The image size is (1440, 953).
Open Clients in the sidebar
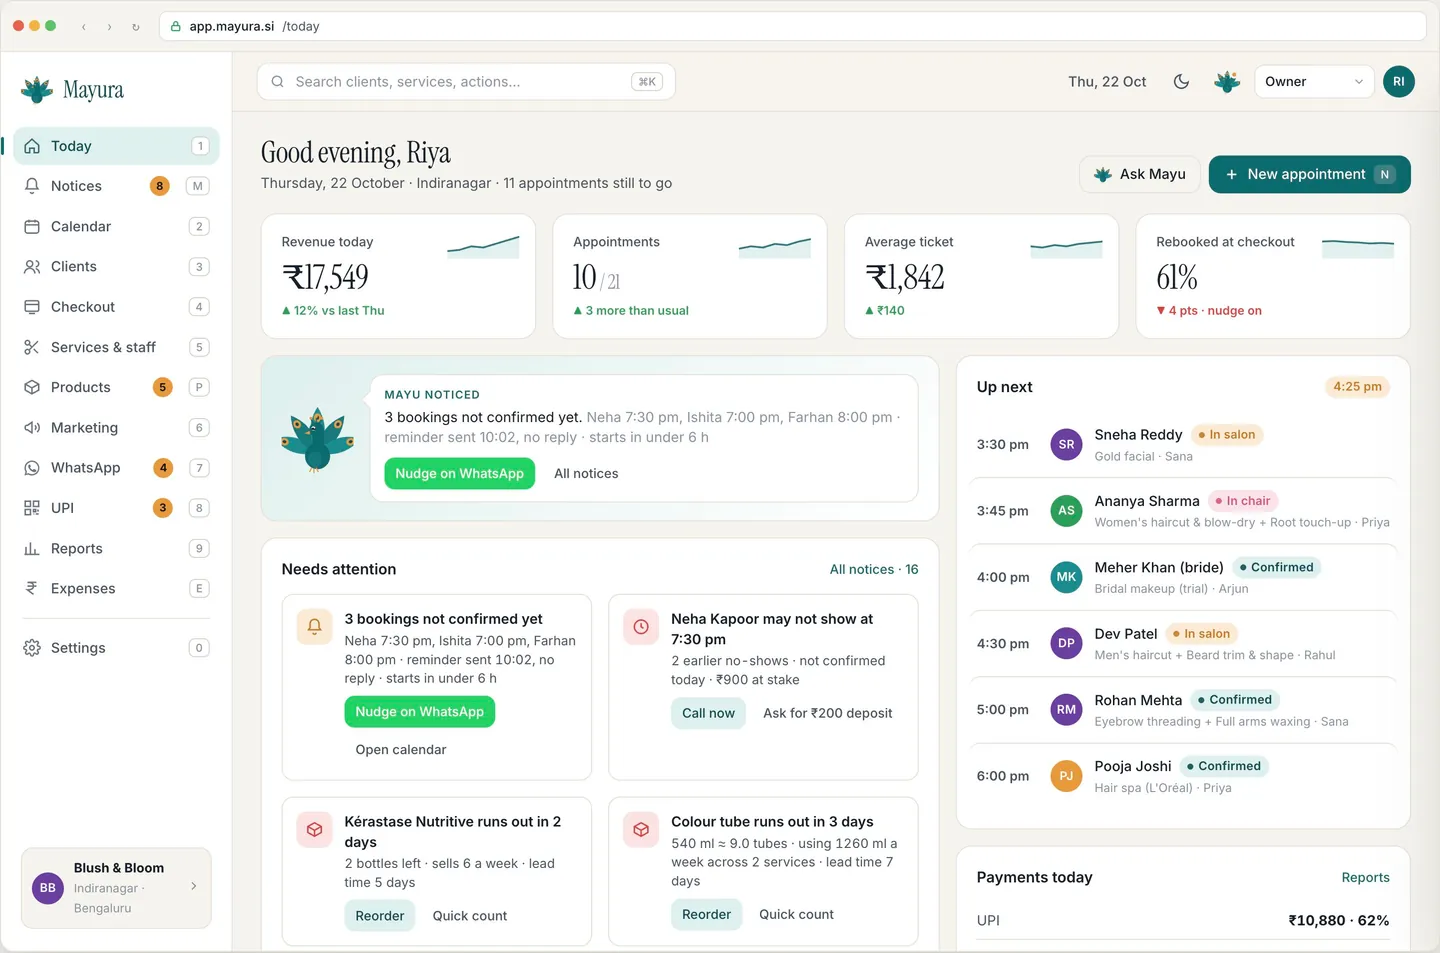coord(116,267)
